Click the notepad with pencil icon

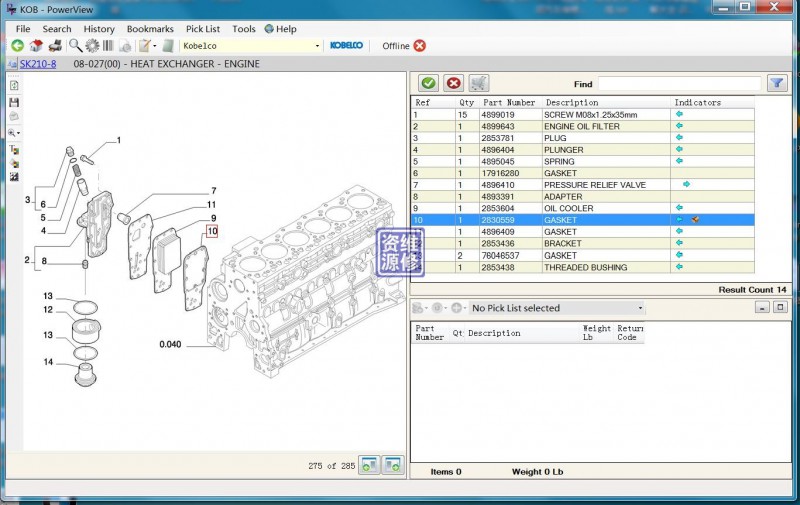[145, 46]
